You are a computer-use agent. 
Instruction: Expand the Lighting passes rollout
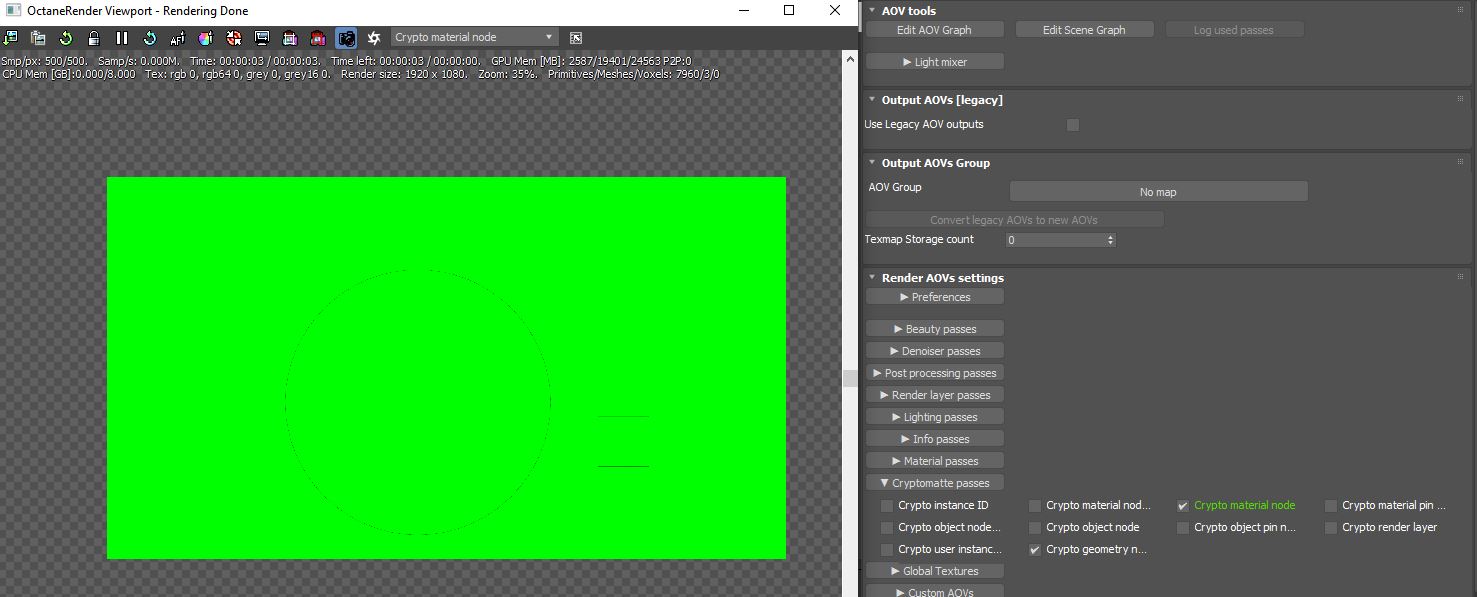[x=934, y=417]
